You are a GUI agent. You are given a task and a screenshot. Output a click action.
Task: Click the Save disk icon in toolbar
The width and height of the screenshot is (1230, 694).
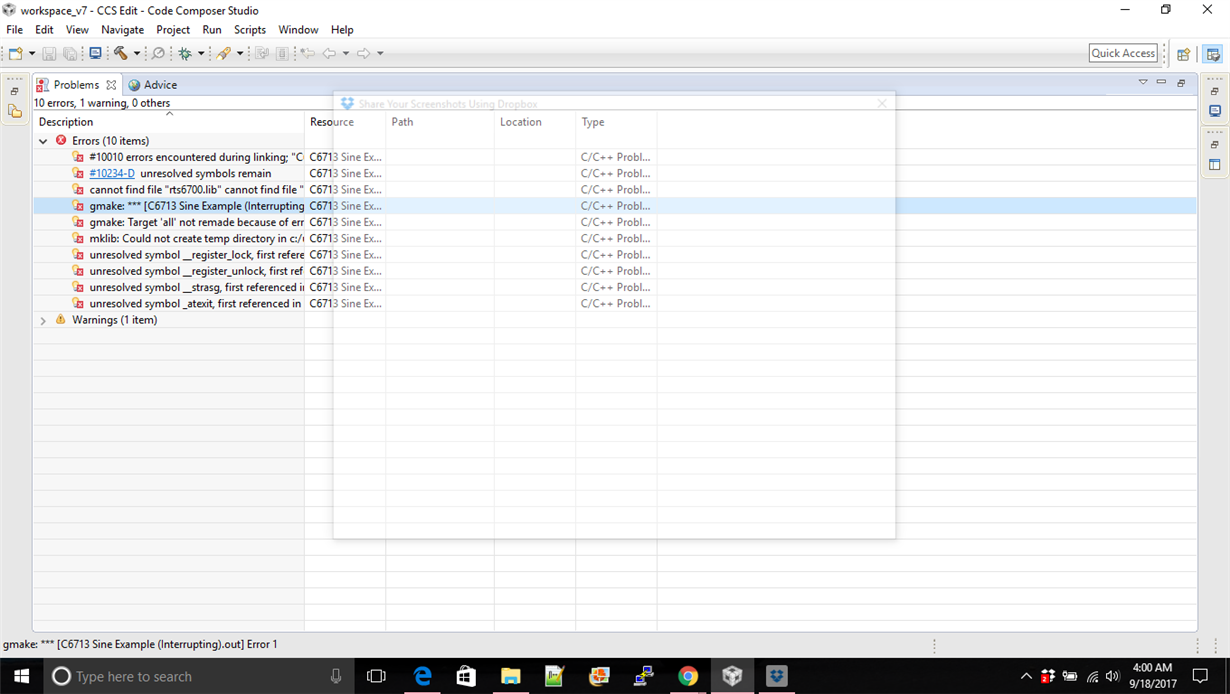click(49, 53)
